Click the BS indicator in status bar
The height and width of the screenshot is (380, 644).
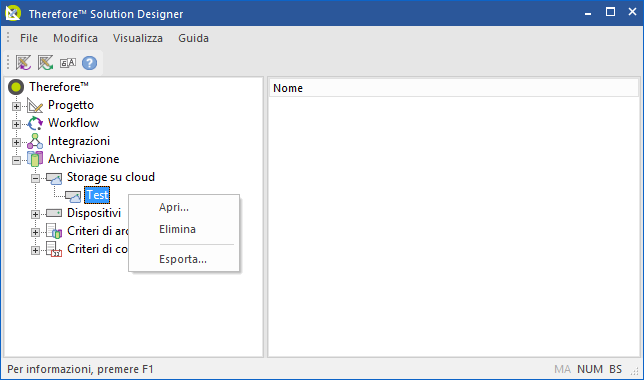615,369
